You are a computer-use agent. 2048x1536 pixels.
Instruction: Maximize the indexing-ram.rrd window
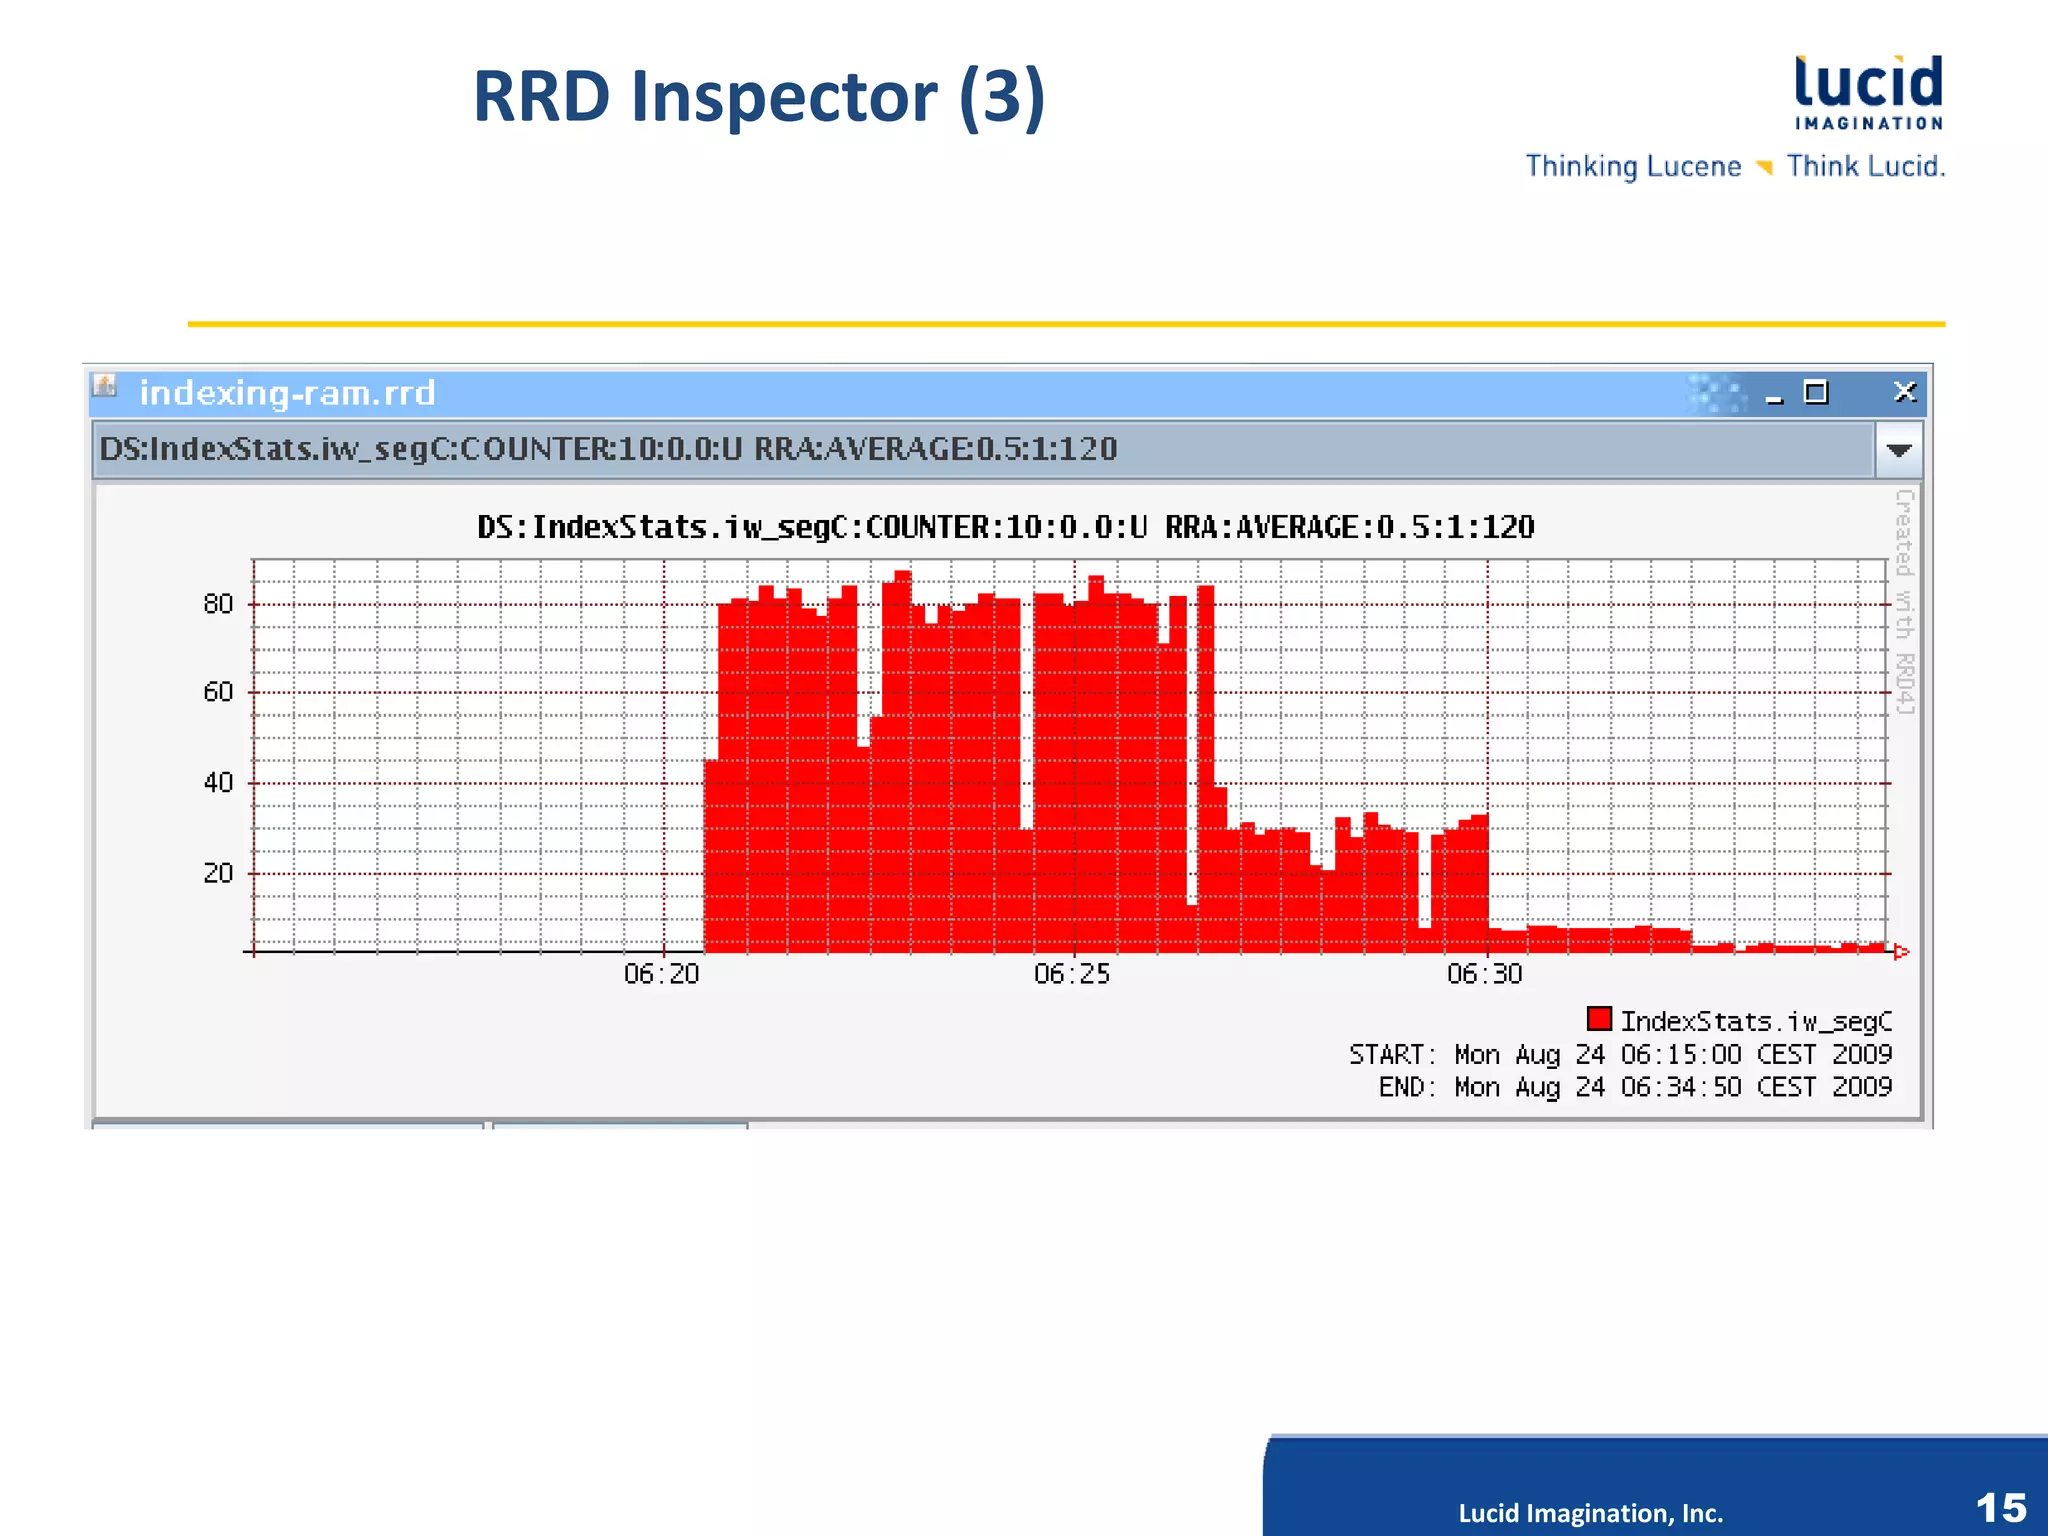click(1816, 392)
